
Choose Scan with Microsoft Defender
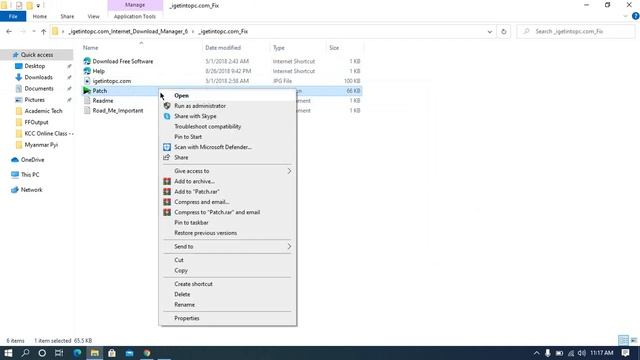coord(227,147)
